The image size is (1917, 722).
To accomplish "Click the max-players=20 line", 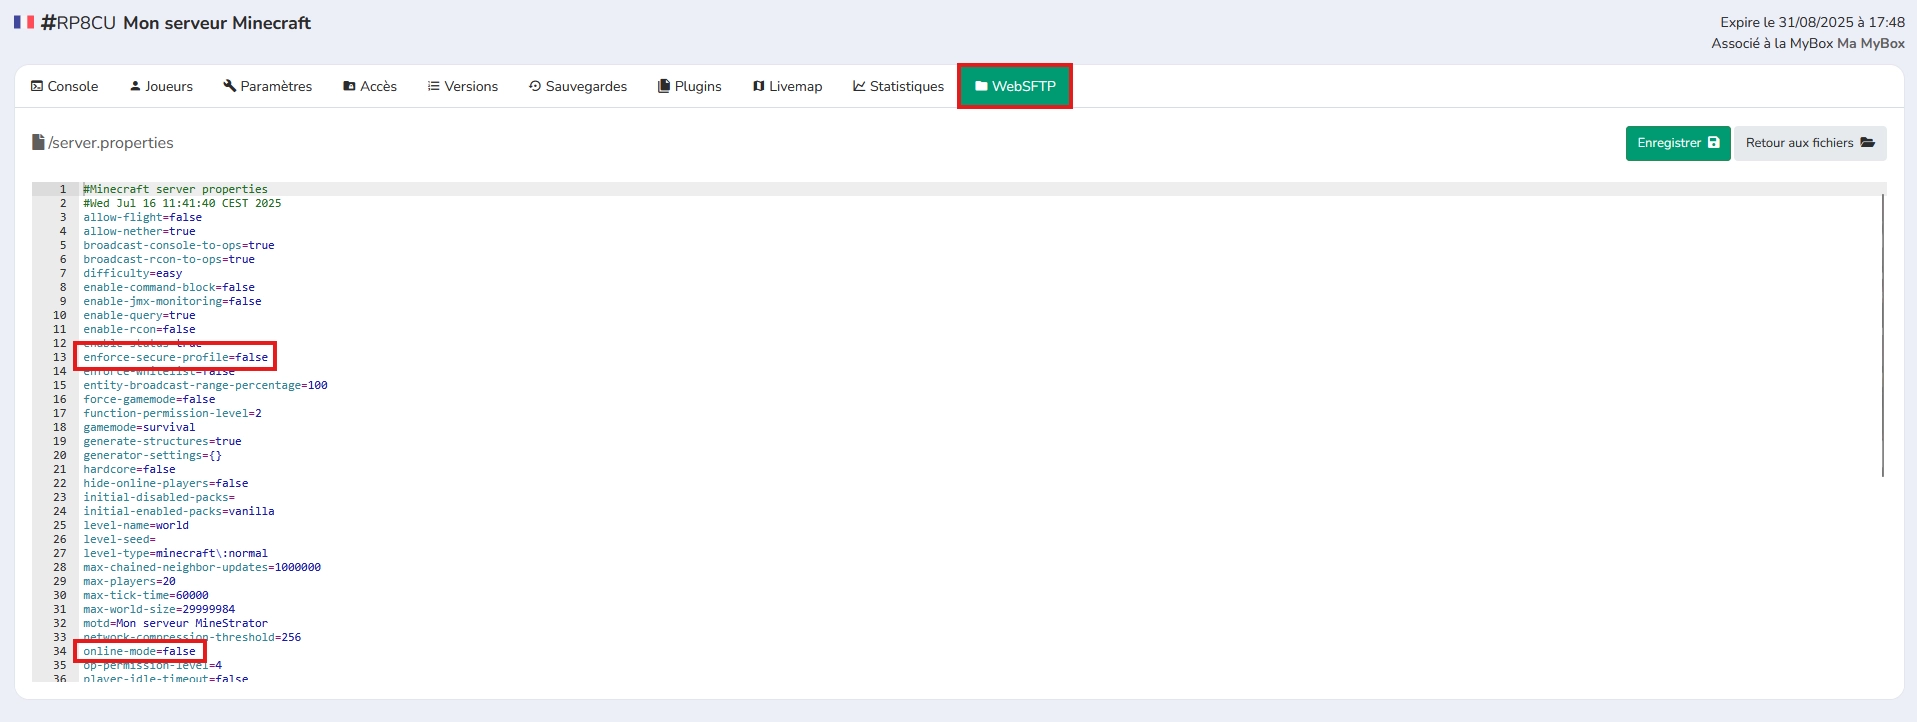I will pyautogui.click(x=129, y=581).
